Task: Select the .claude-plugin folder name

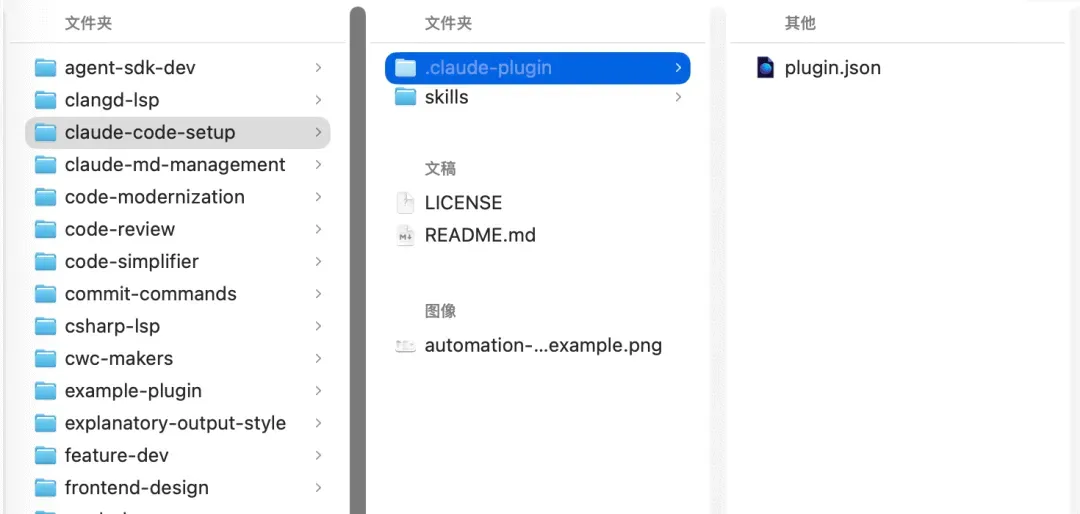Action: click(488, 68)
